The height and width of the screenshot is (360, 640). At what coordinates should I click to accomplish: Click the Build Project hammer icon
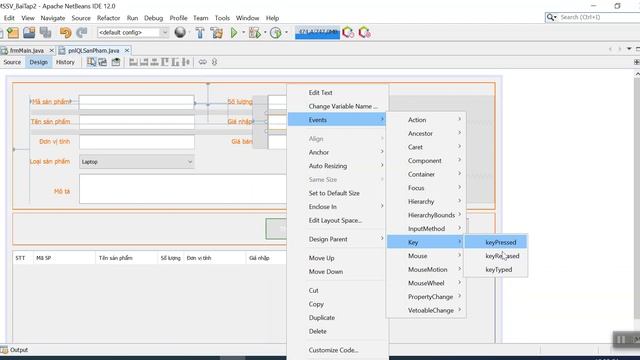click(x=200, y=33)
